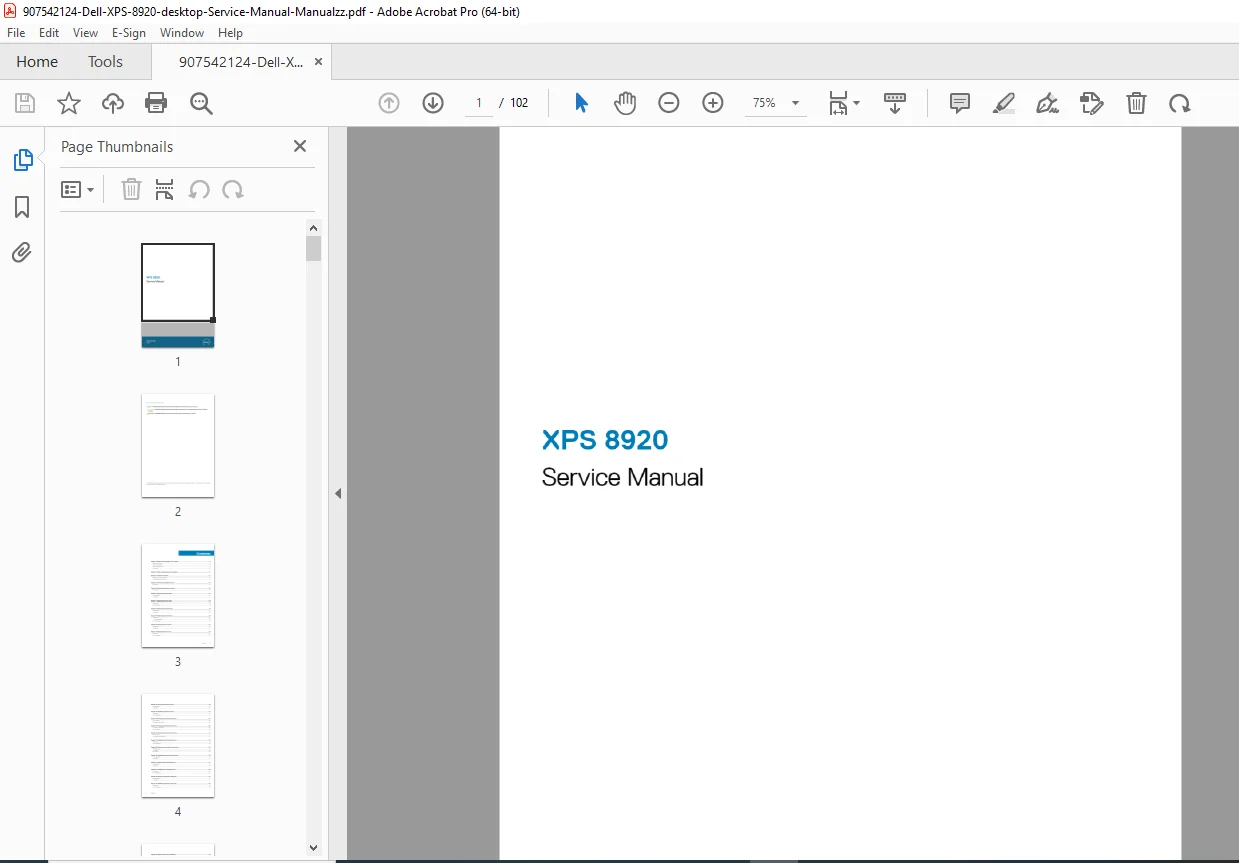Go to next page arrow
This screenshot has width=1239, height=863.
[433, 103]
